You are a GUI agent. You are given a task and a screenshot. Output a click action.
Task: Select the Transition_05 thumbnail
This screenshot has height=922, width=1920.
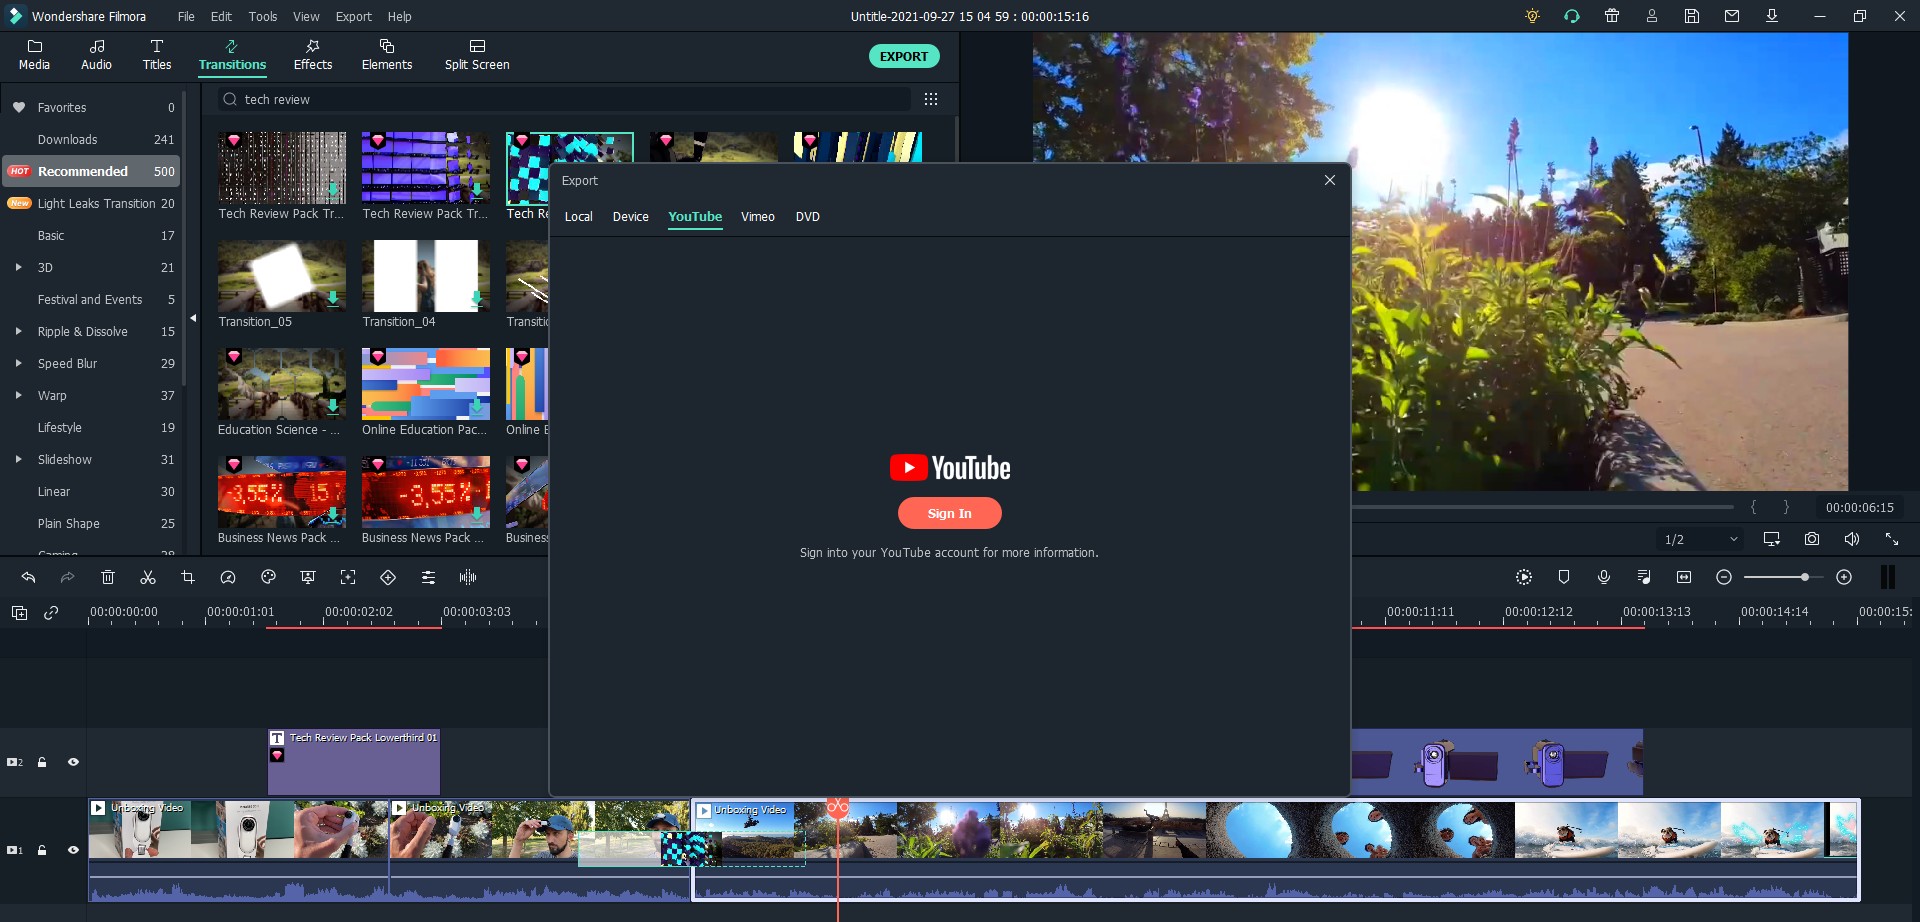282,276
